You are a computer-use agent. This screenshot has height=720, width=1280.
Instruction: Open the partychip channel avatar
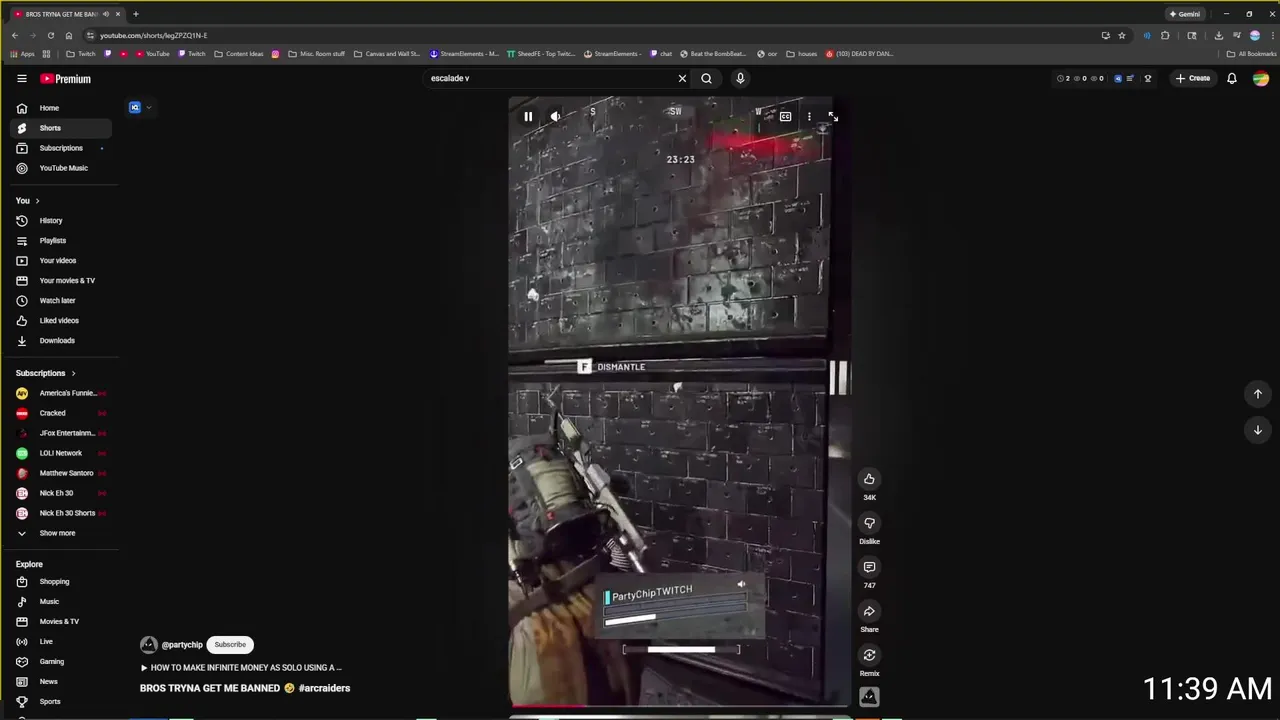[x=148, y=645]
